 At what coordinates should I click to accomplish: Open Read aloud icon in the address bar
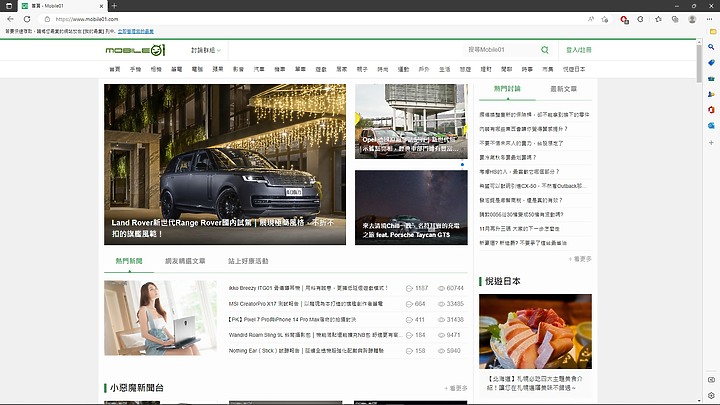591,19
